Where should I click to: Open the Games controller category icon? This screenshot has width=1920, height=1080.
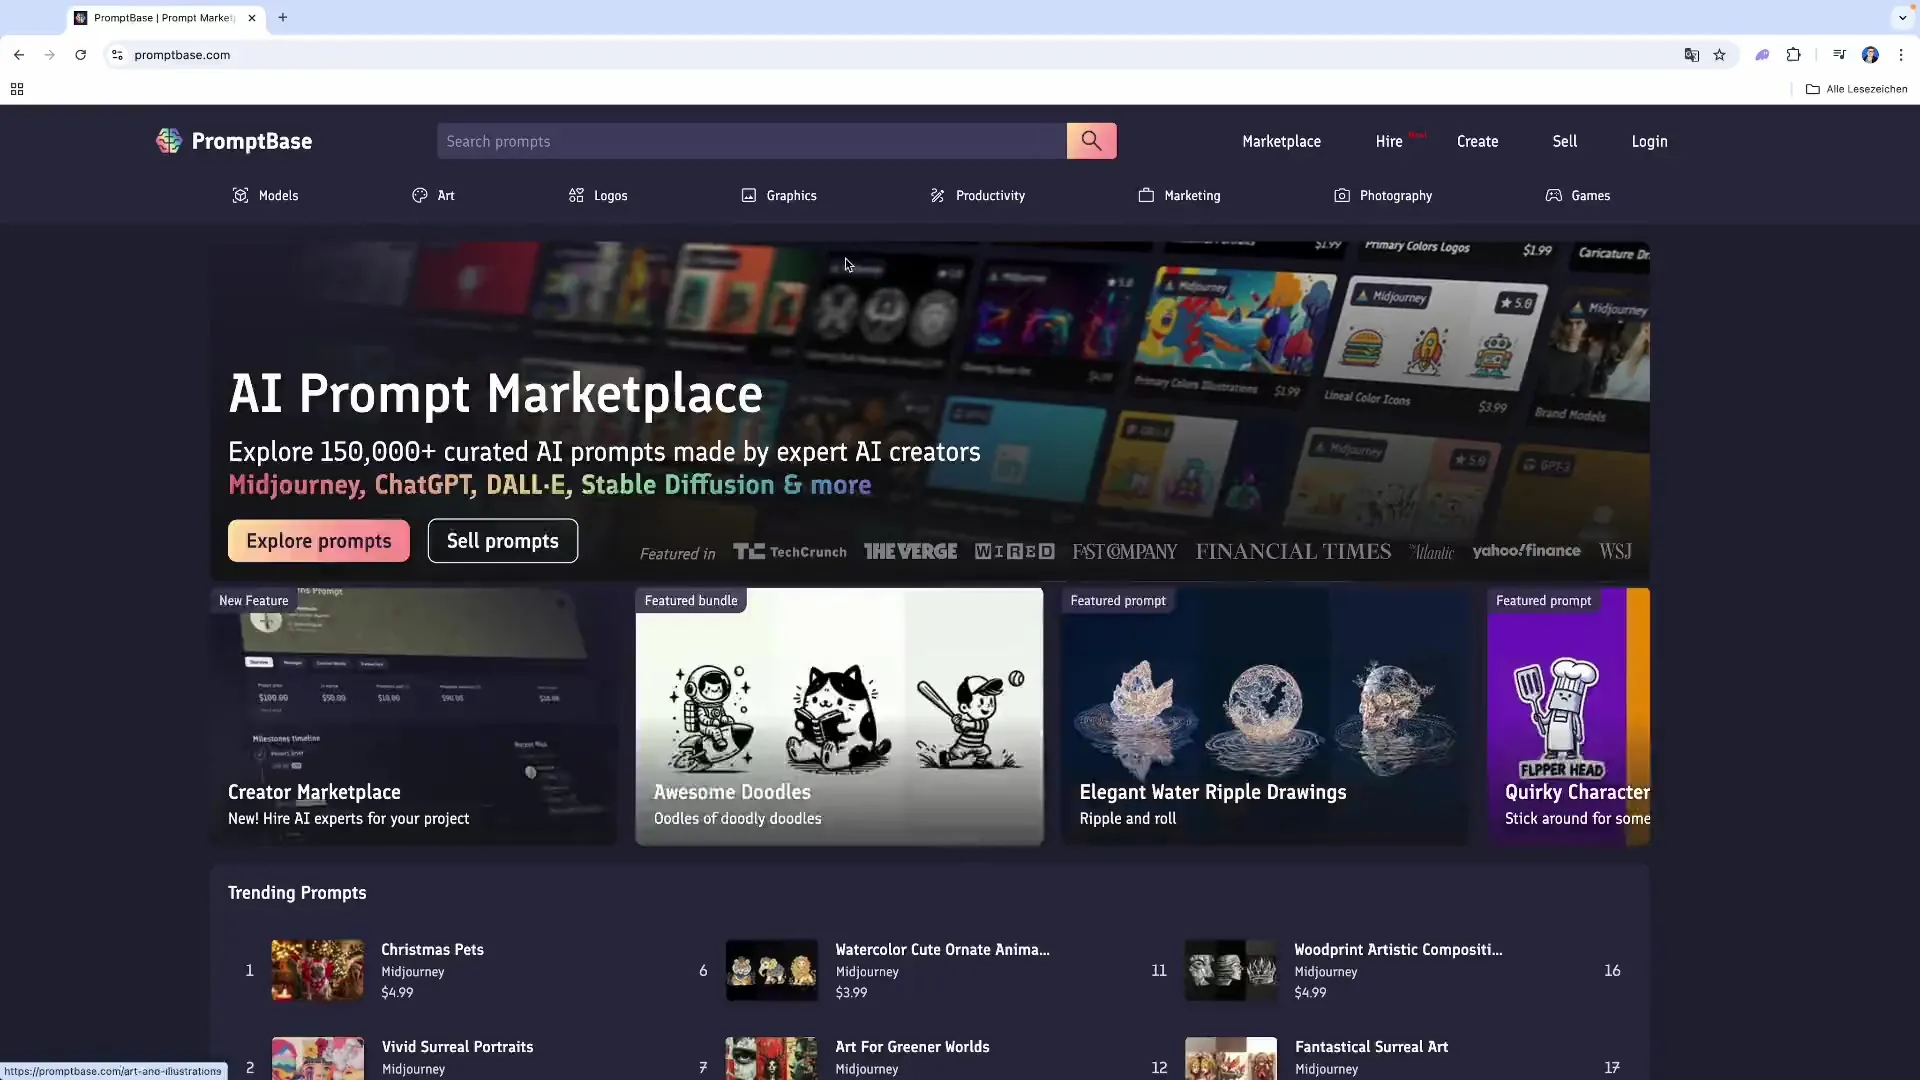pos(1553,196)
